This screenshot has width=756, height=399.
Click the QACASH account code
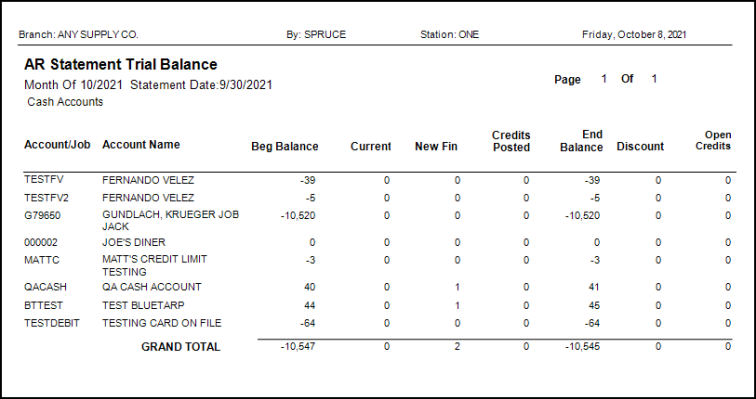point(43,287)
